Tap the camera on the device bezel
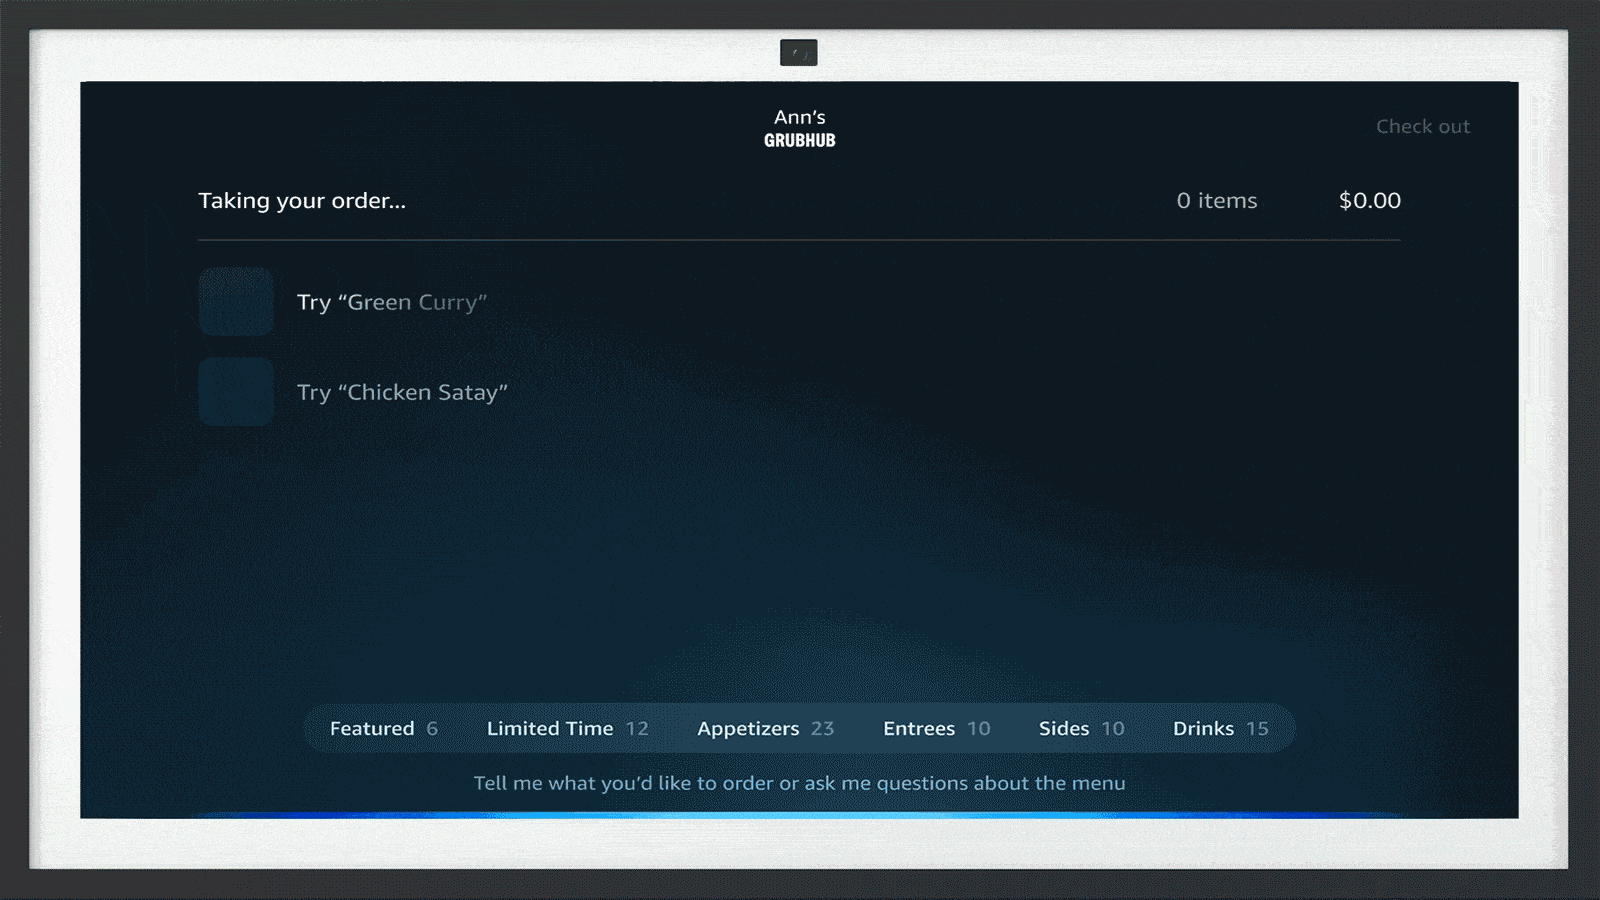Image resolution: width=1600 pixels, height=900 pixels. tap(798, 53)
